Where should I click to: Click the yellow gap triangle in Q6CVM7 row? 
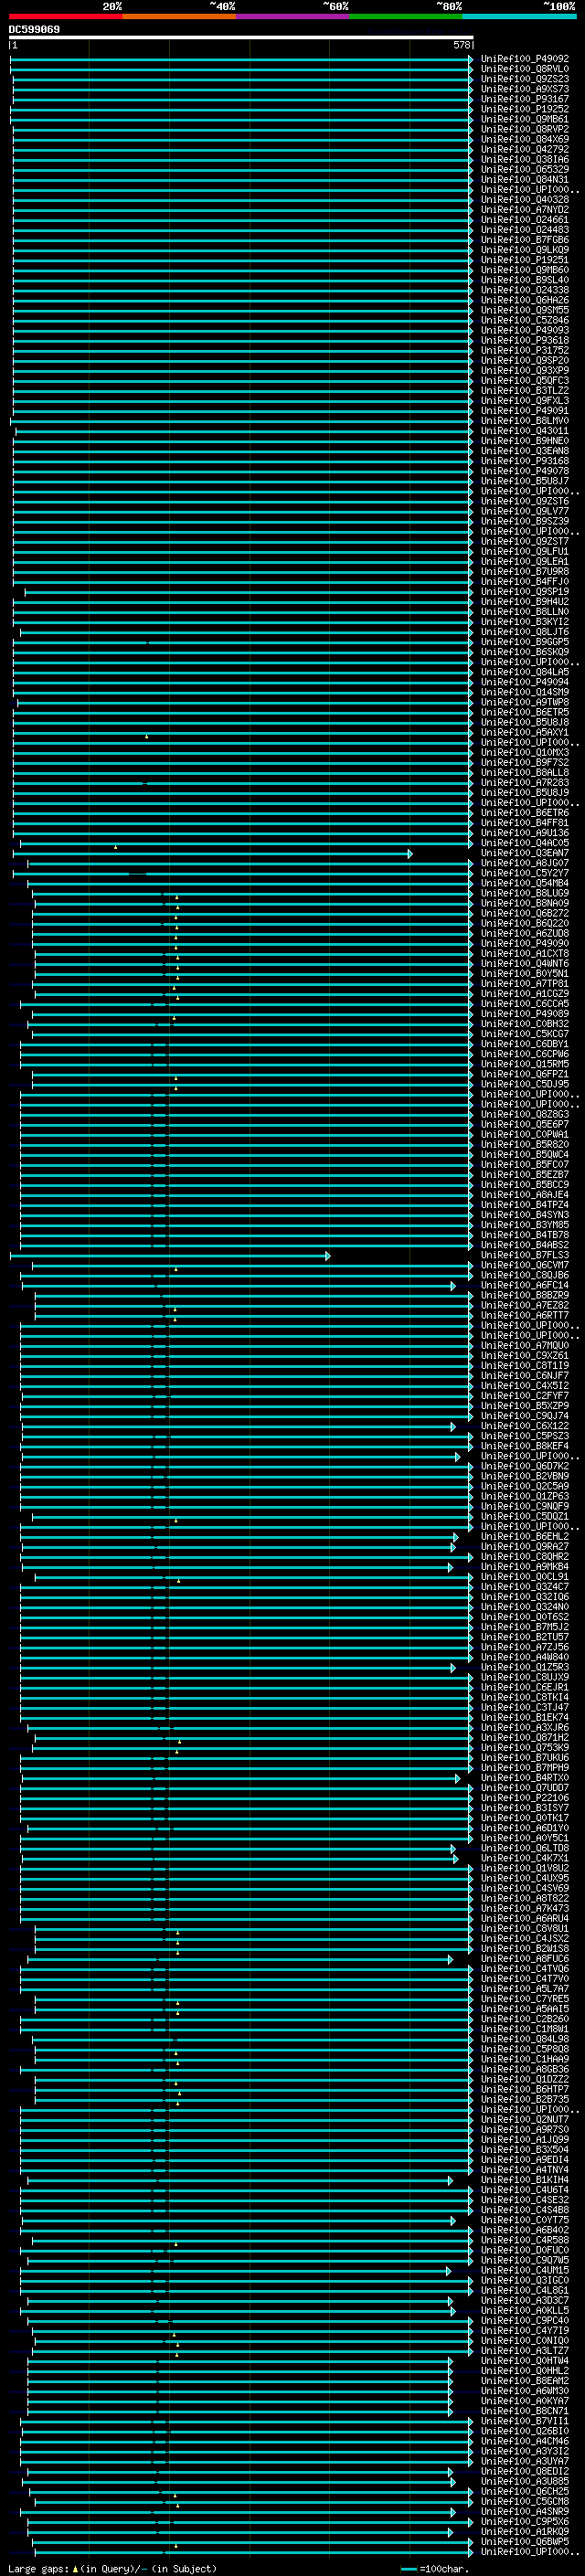point(176,1269)
